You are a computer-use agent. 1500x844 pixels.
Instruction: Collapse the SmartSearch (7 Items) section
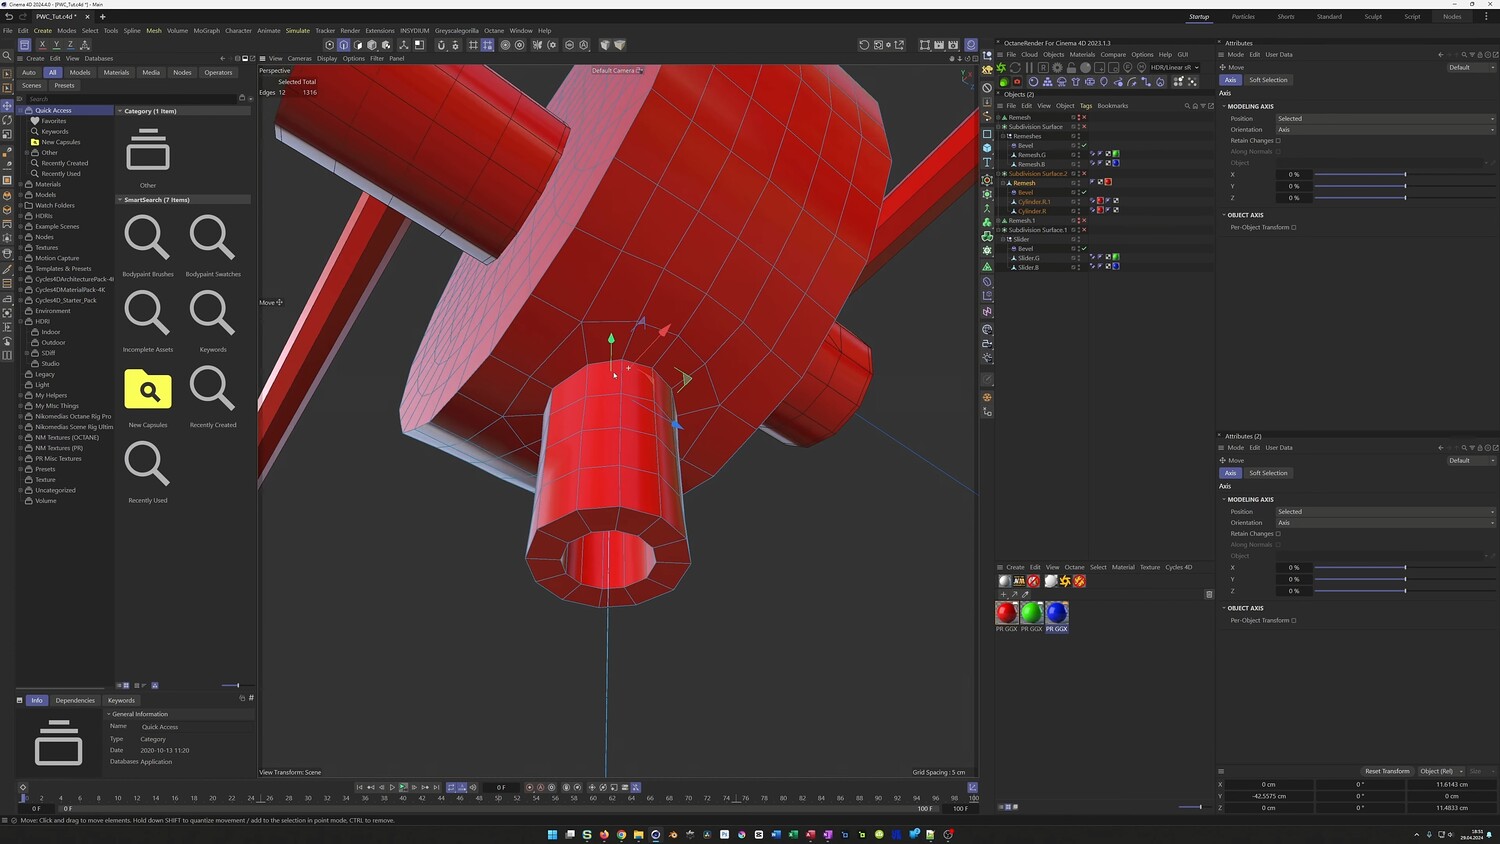[x=120, y=200]
